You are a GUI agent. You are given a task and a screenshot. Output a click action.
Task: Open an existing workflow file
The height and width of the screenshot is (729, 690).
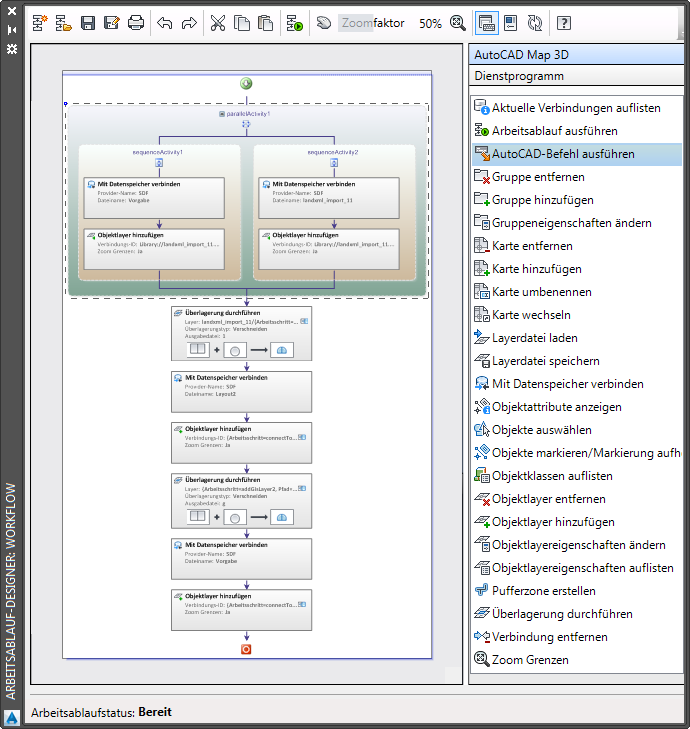pyautogui.click(x=64, y=23)
